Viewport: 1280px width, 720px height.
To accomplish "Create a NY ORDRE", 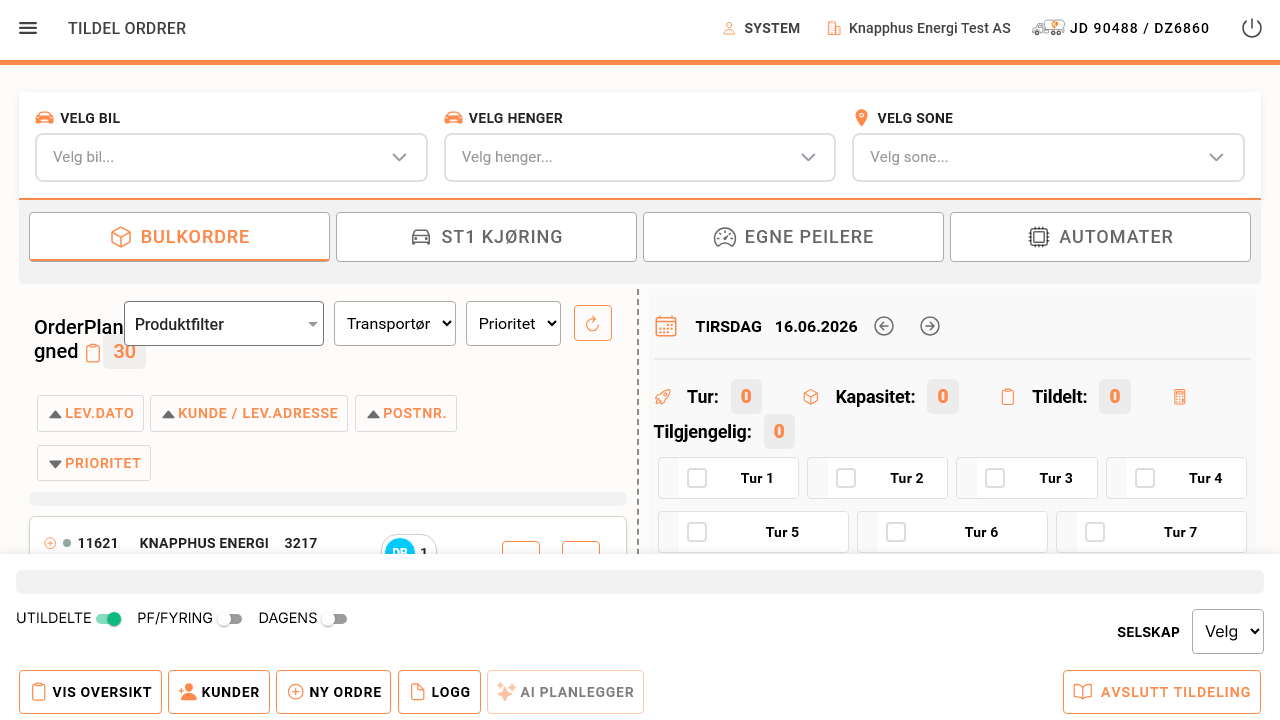I will coord(334,692).
